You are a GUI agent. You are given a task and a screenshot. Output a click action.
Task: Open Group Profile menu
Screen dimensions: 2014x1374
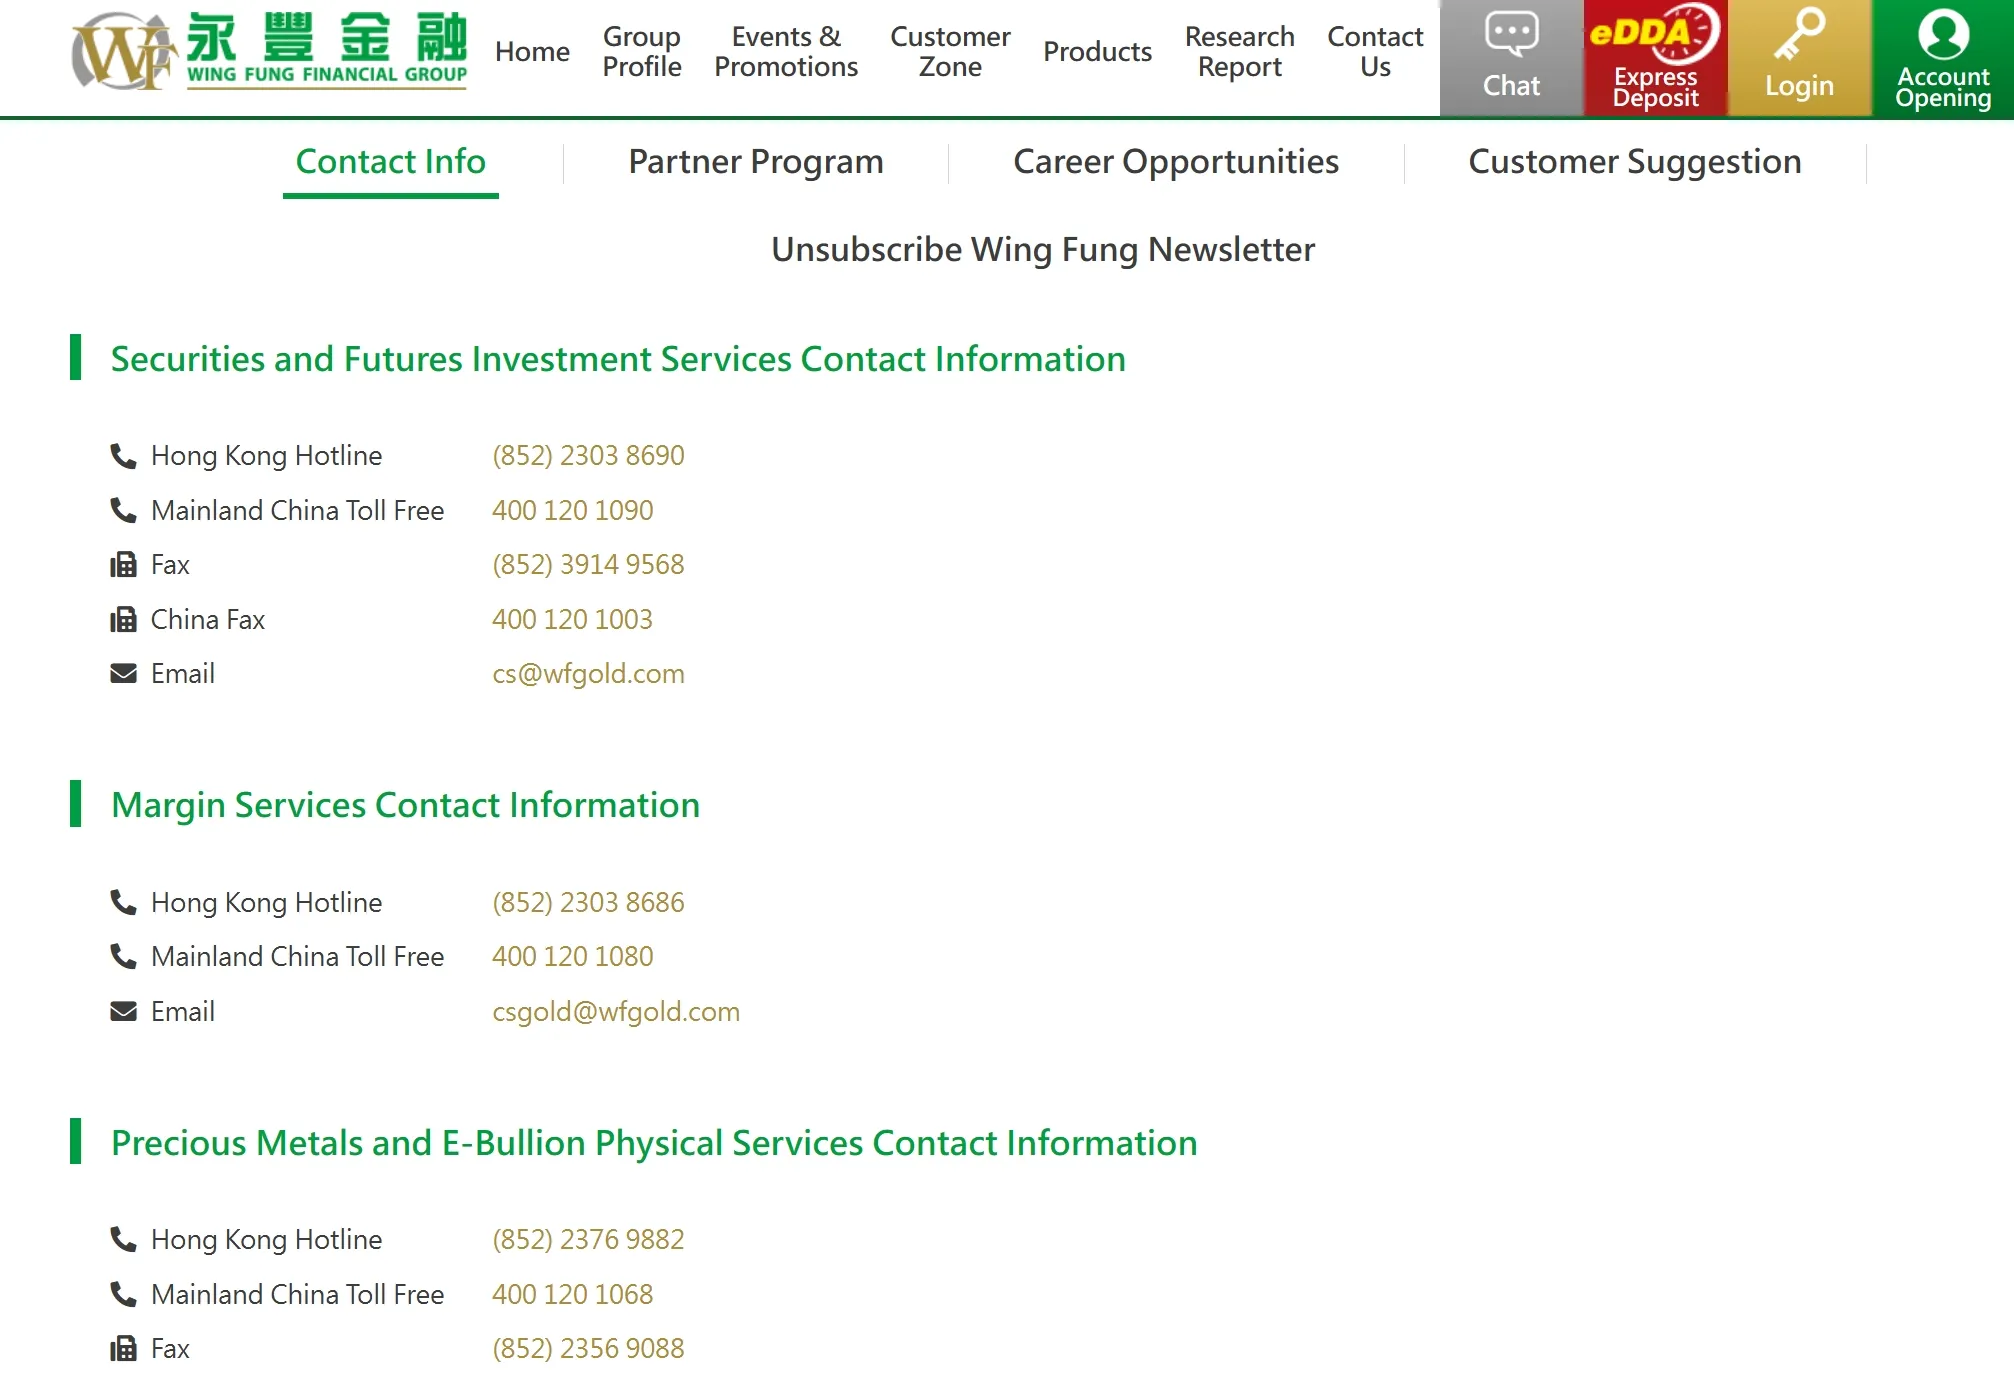point(642,52)
